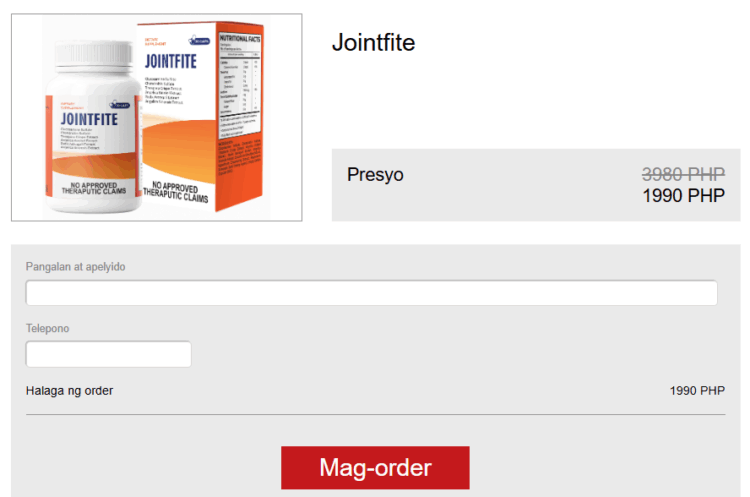Click the Halaga ng order label
Image resolution: width=750 pixels, height=497 pixels.
69,391
